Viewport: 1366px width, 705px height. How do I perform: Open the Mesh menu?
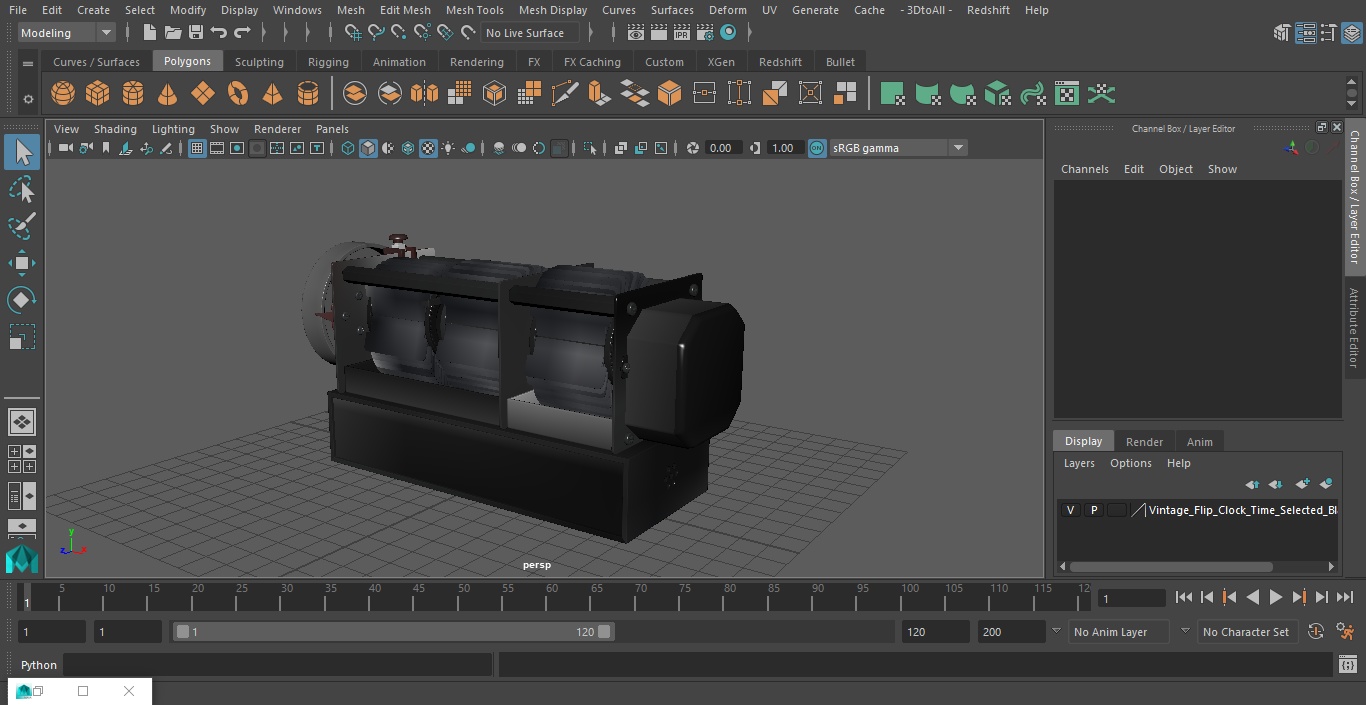coord(350,10)
